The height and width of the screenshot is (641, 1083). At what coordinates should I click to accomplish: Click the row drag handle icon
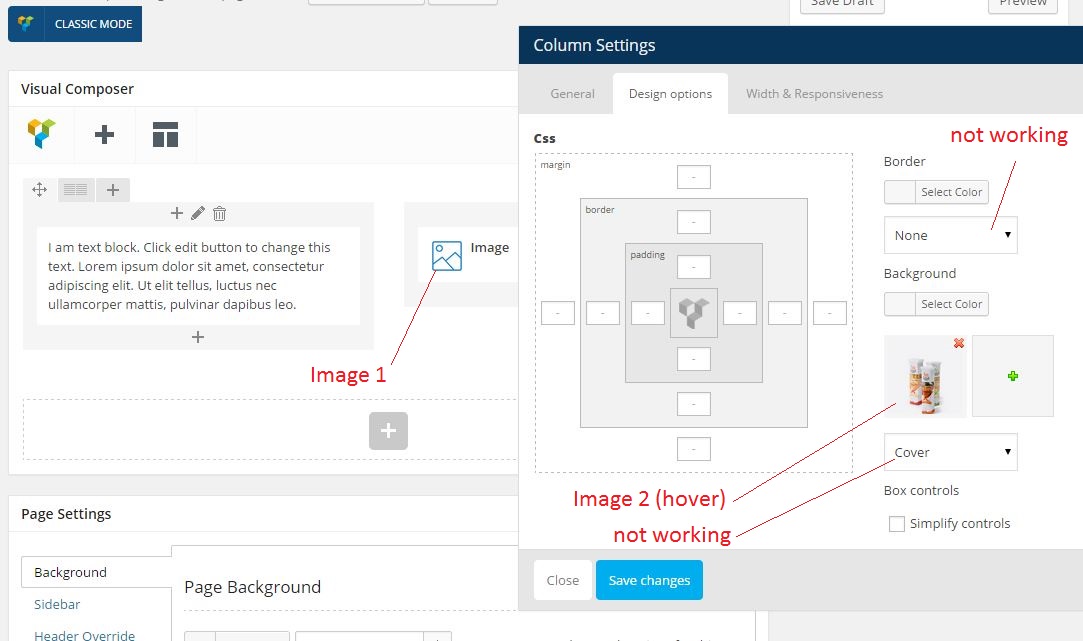tap(40, 190)
